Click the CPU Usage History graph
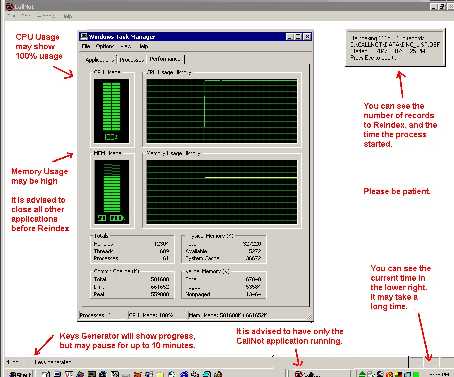This screenshot has height=377, width=454. click(222, 111)
